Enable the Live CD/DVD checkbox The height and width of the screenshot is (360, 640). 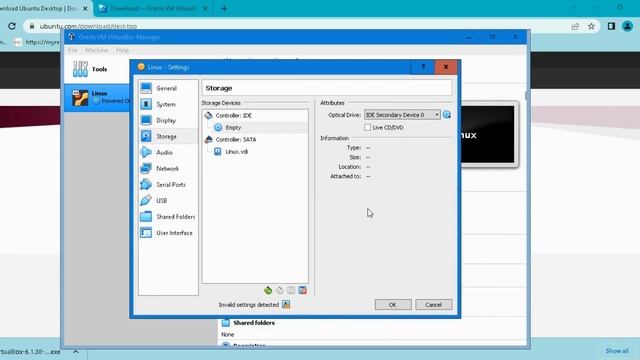(367, 127)
